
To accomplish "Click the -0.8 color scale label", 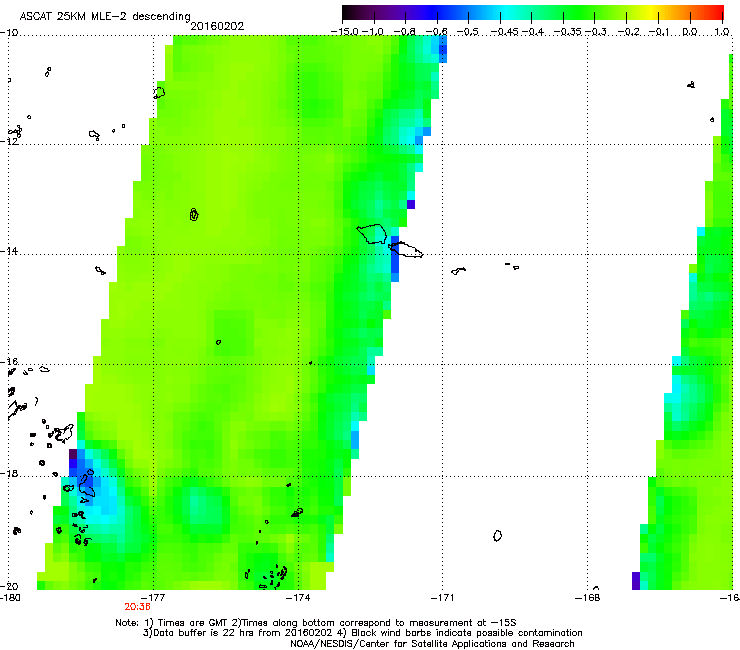I will (x=404, y=32).
